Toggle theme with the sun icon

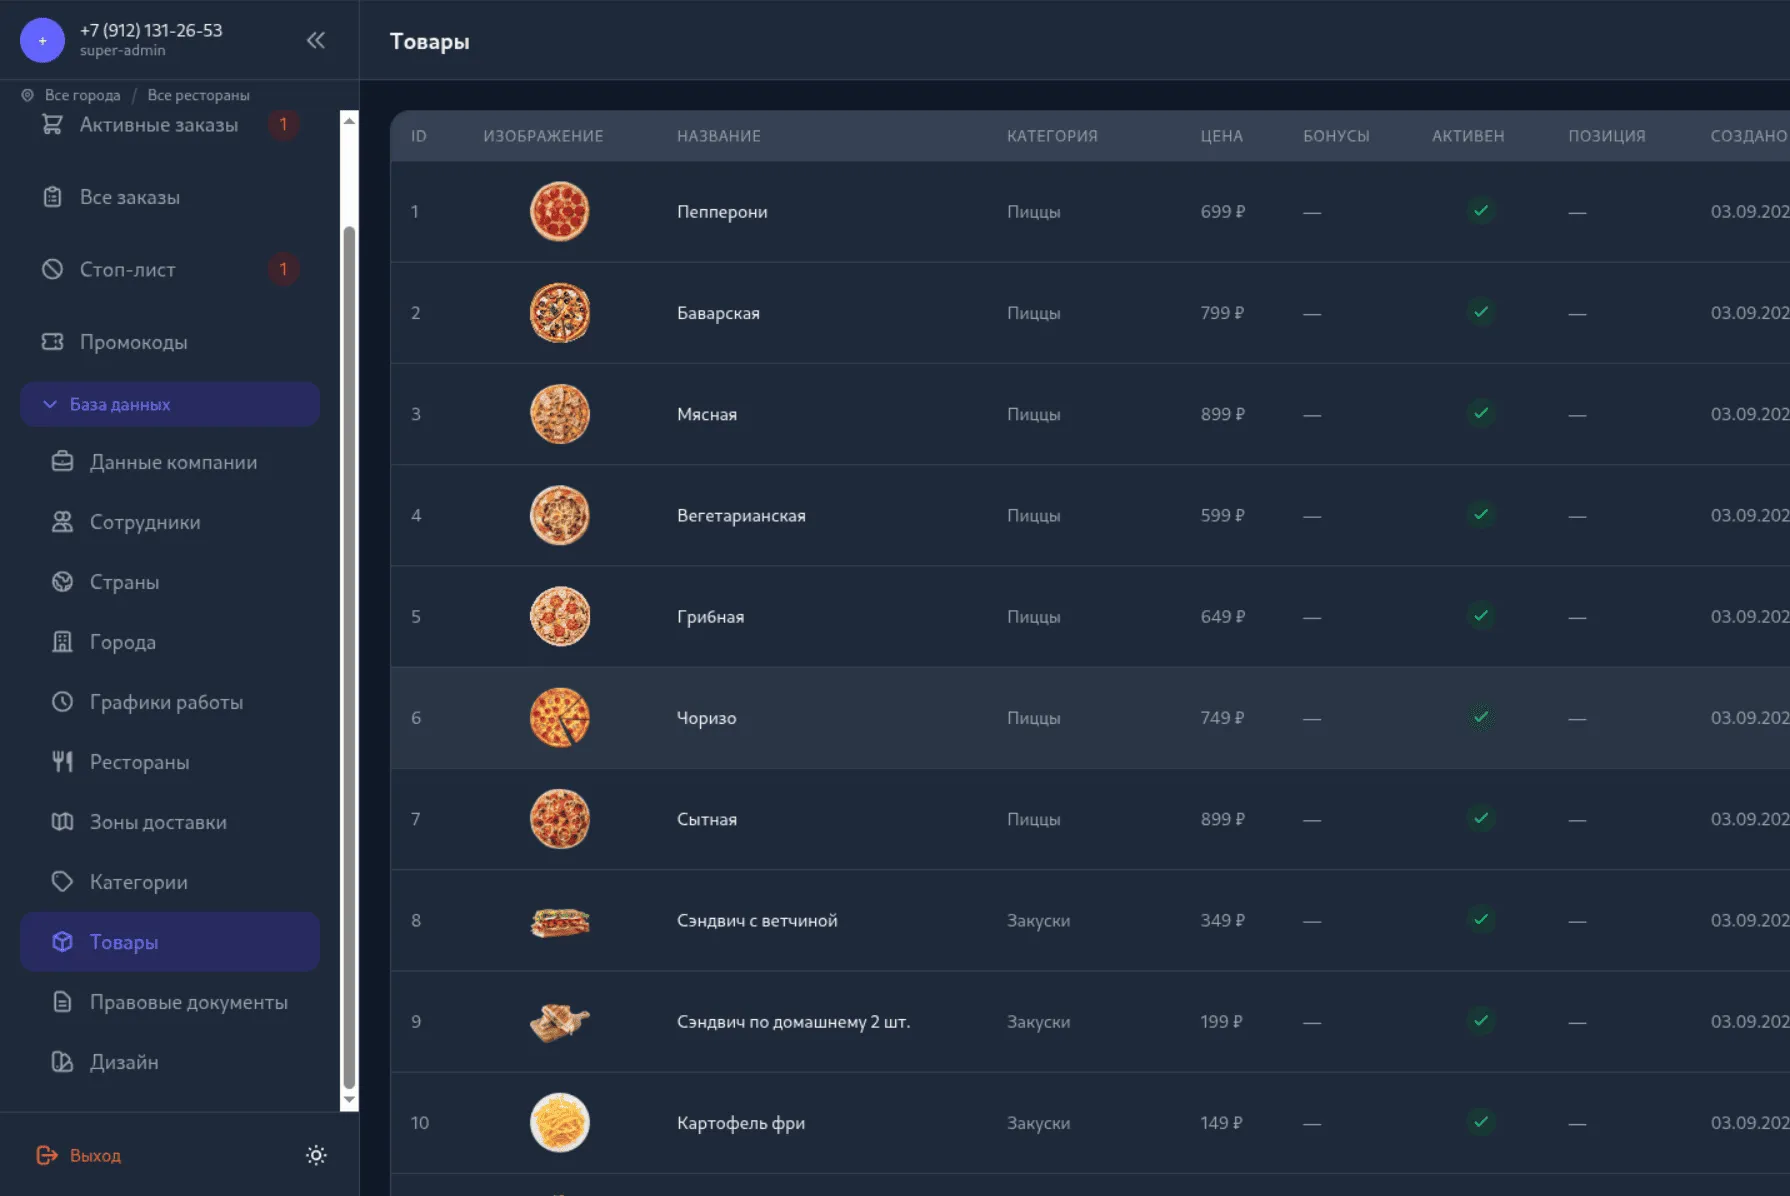(316, 1155)
